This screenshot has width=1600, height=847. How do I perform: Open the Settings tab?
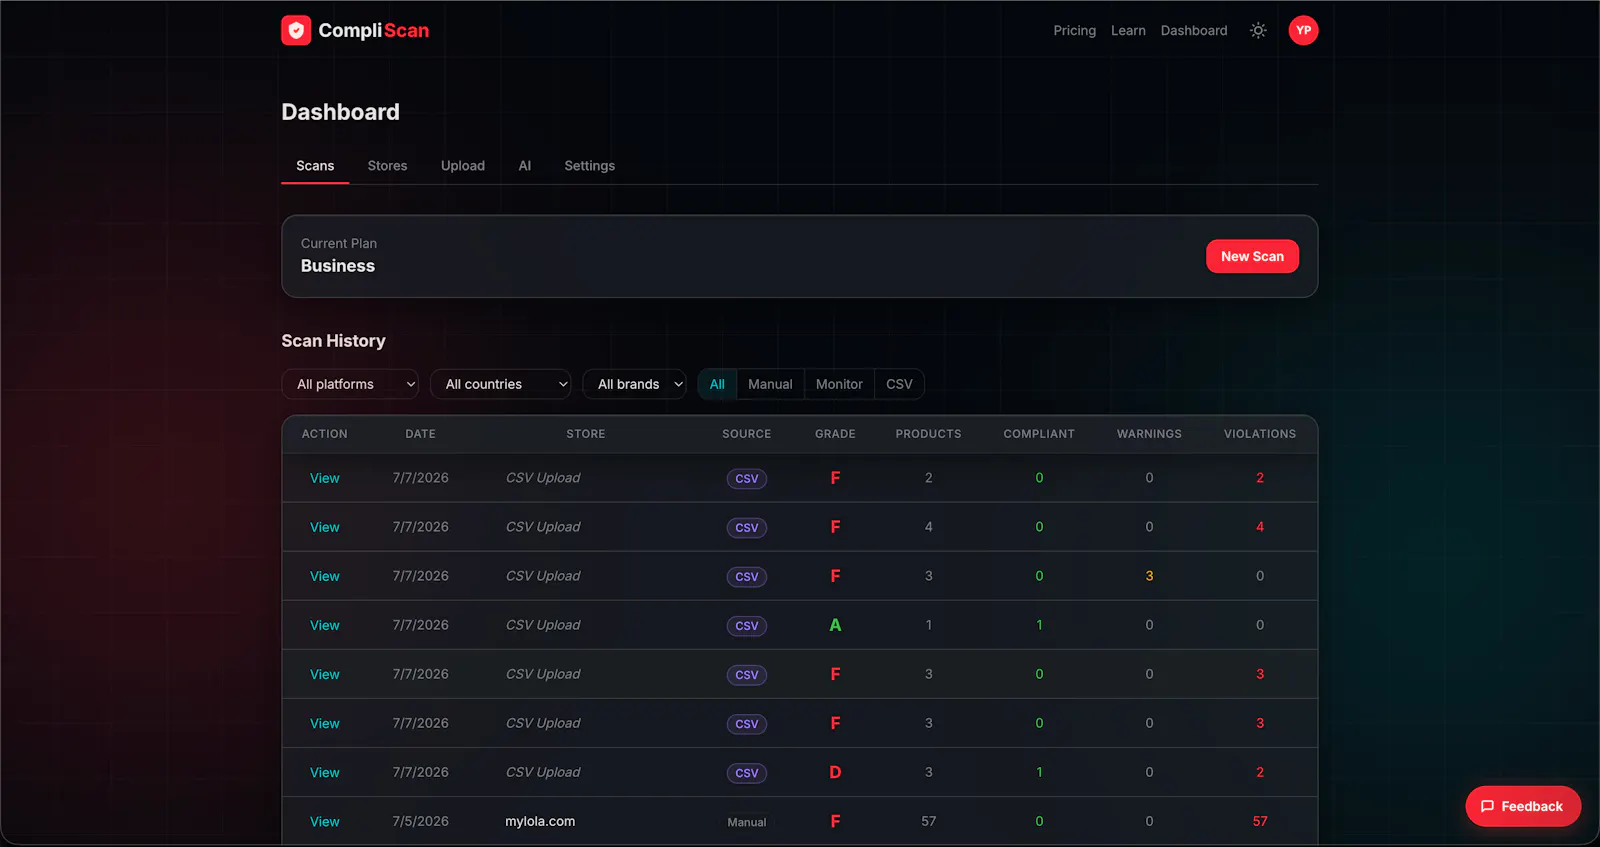(590, 166)
